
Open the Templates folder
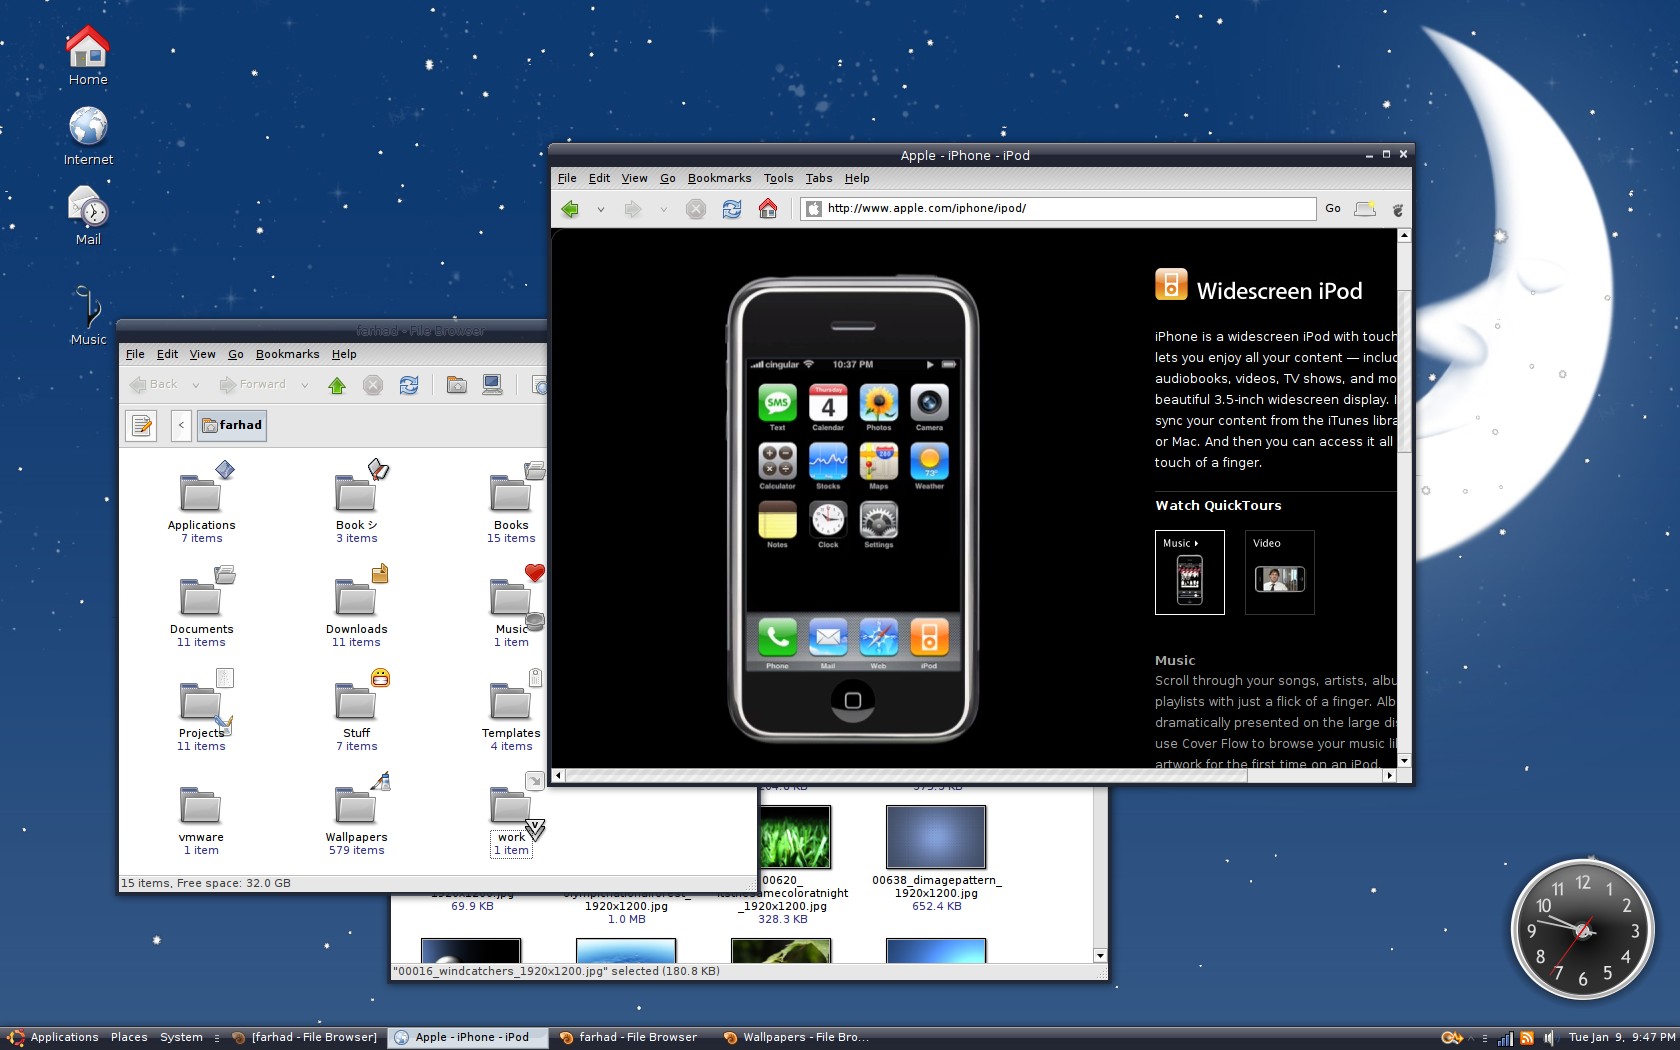point(511,710)
